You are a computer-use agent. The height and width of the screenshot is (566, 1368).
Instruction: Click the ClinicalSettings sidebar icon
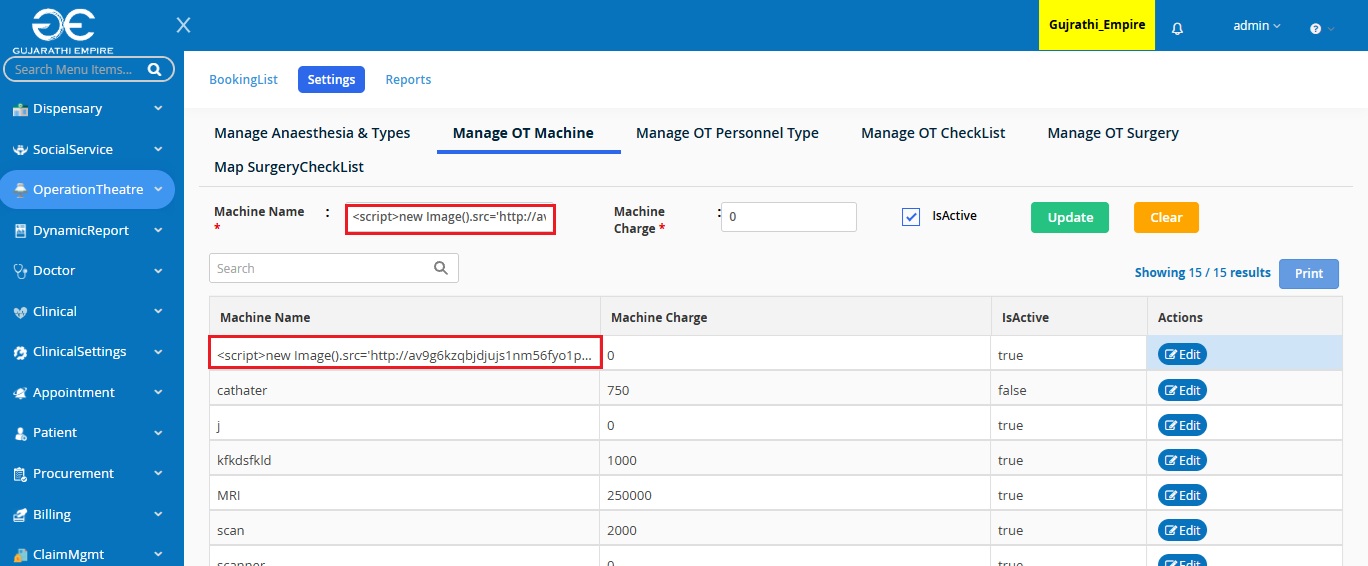(20, 352)
